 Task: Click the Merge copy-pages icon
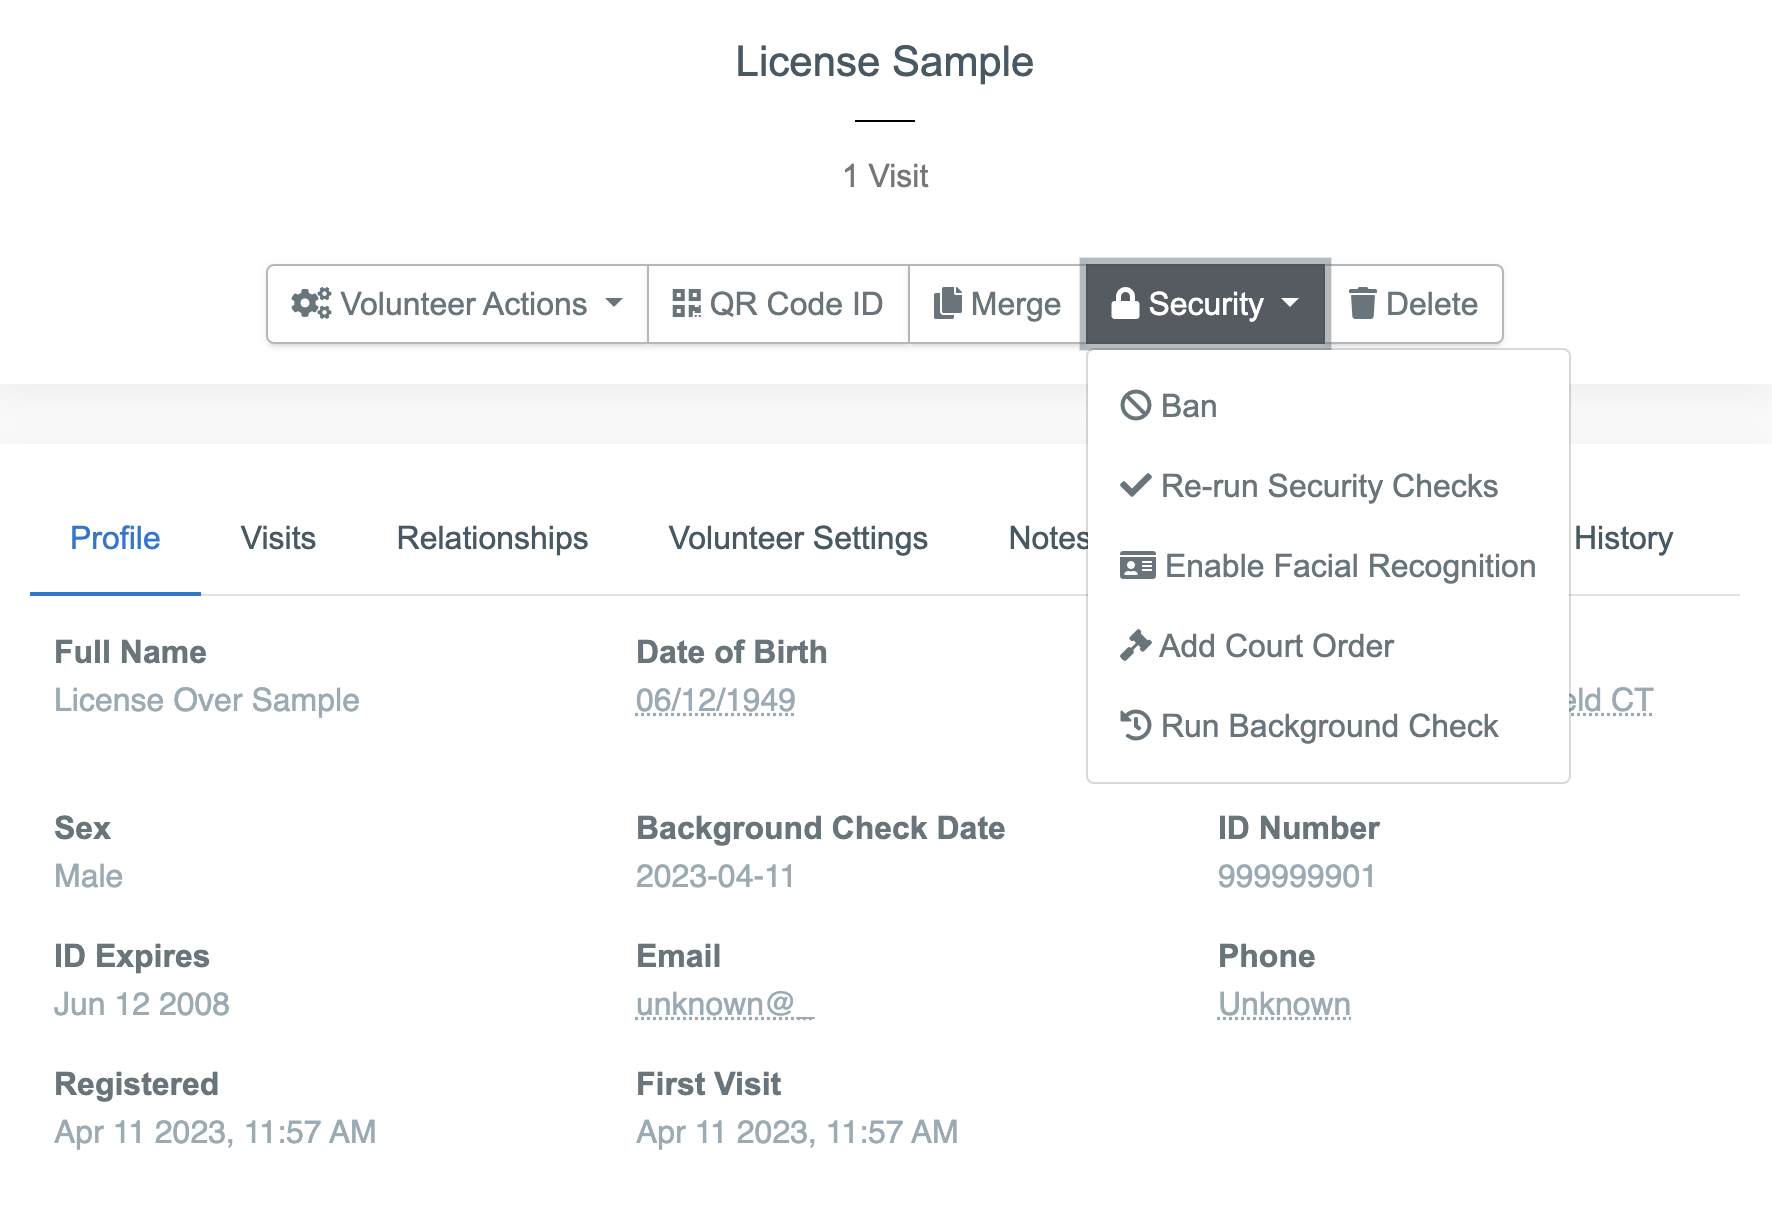point(947,304)
